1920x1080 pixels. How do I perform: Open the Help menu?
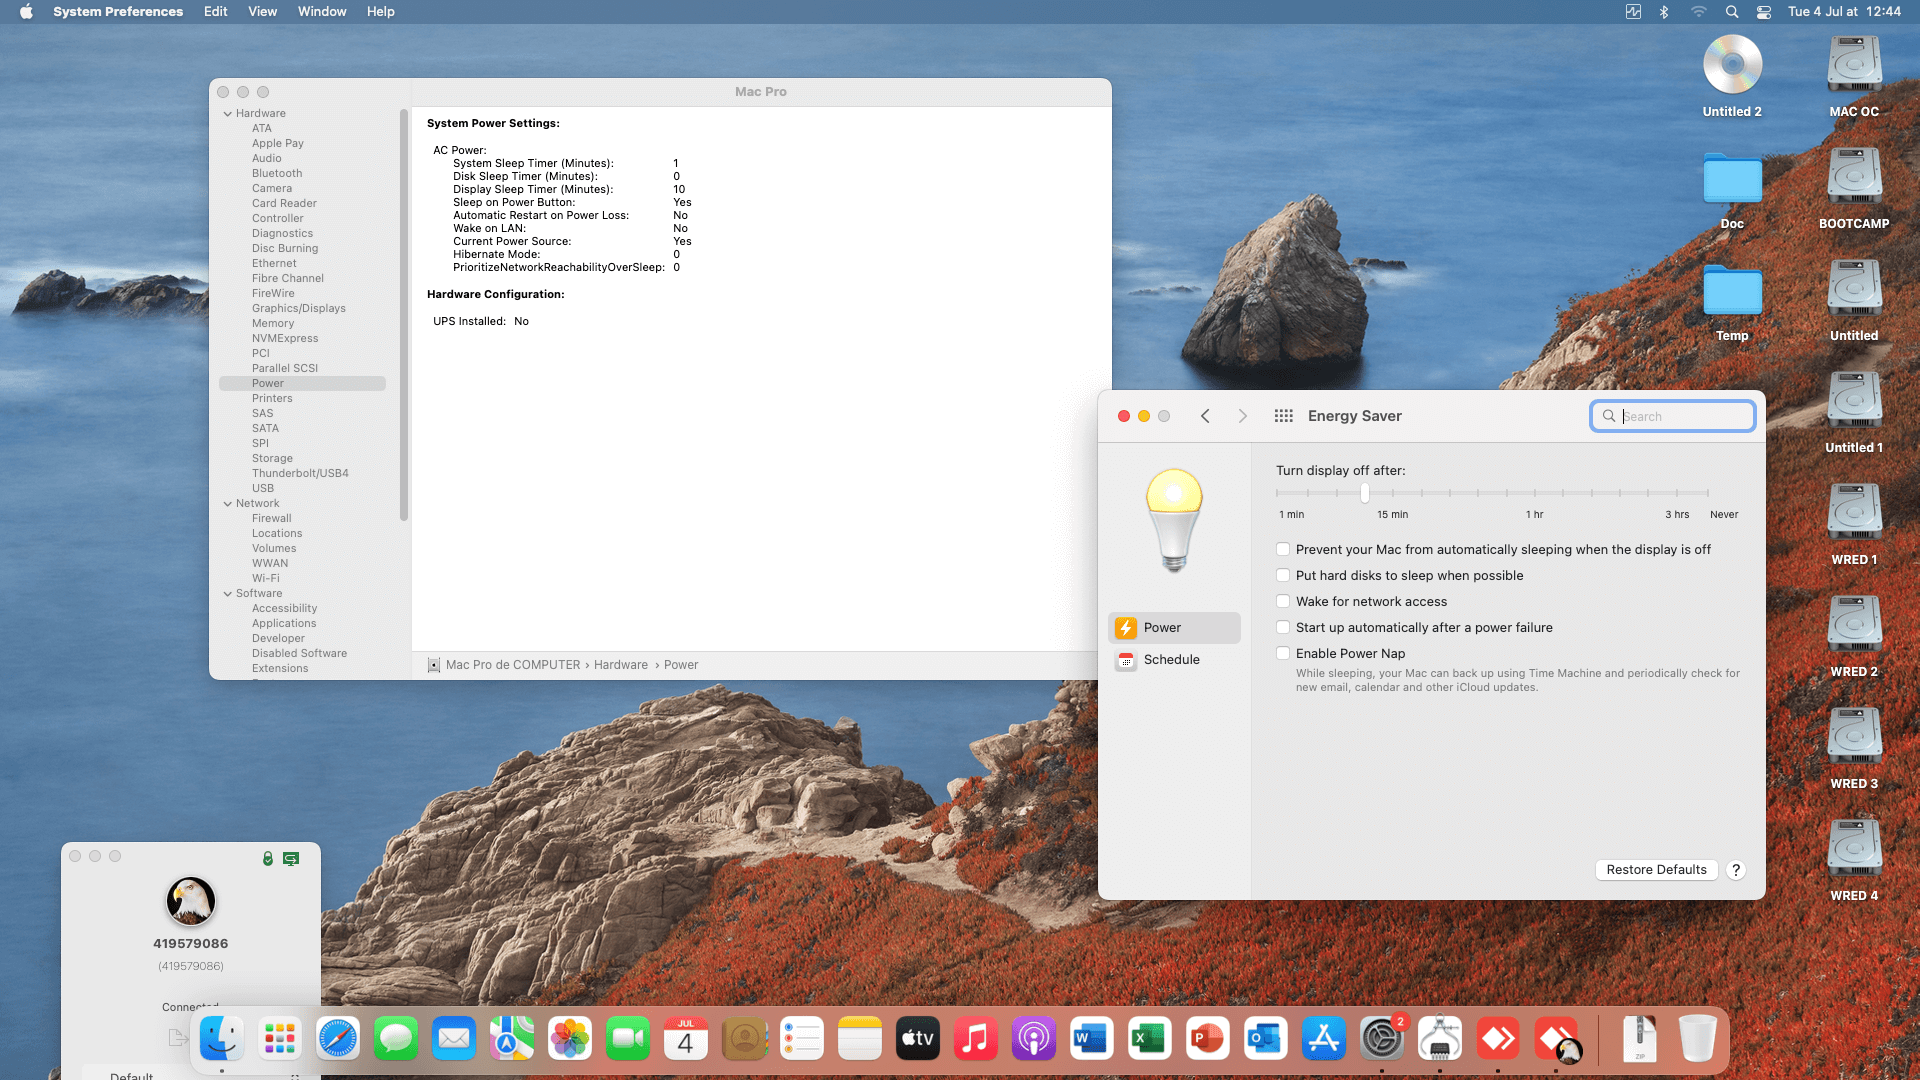click(381, 12)
